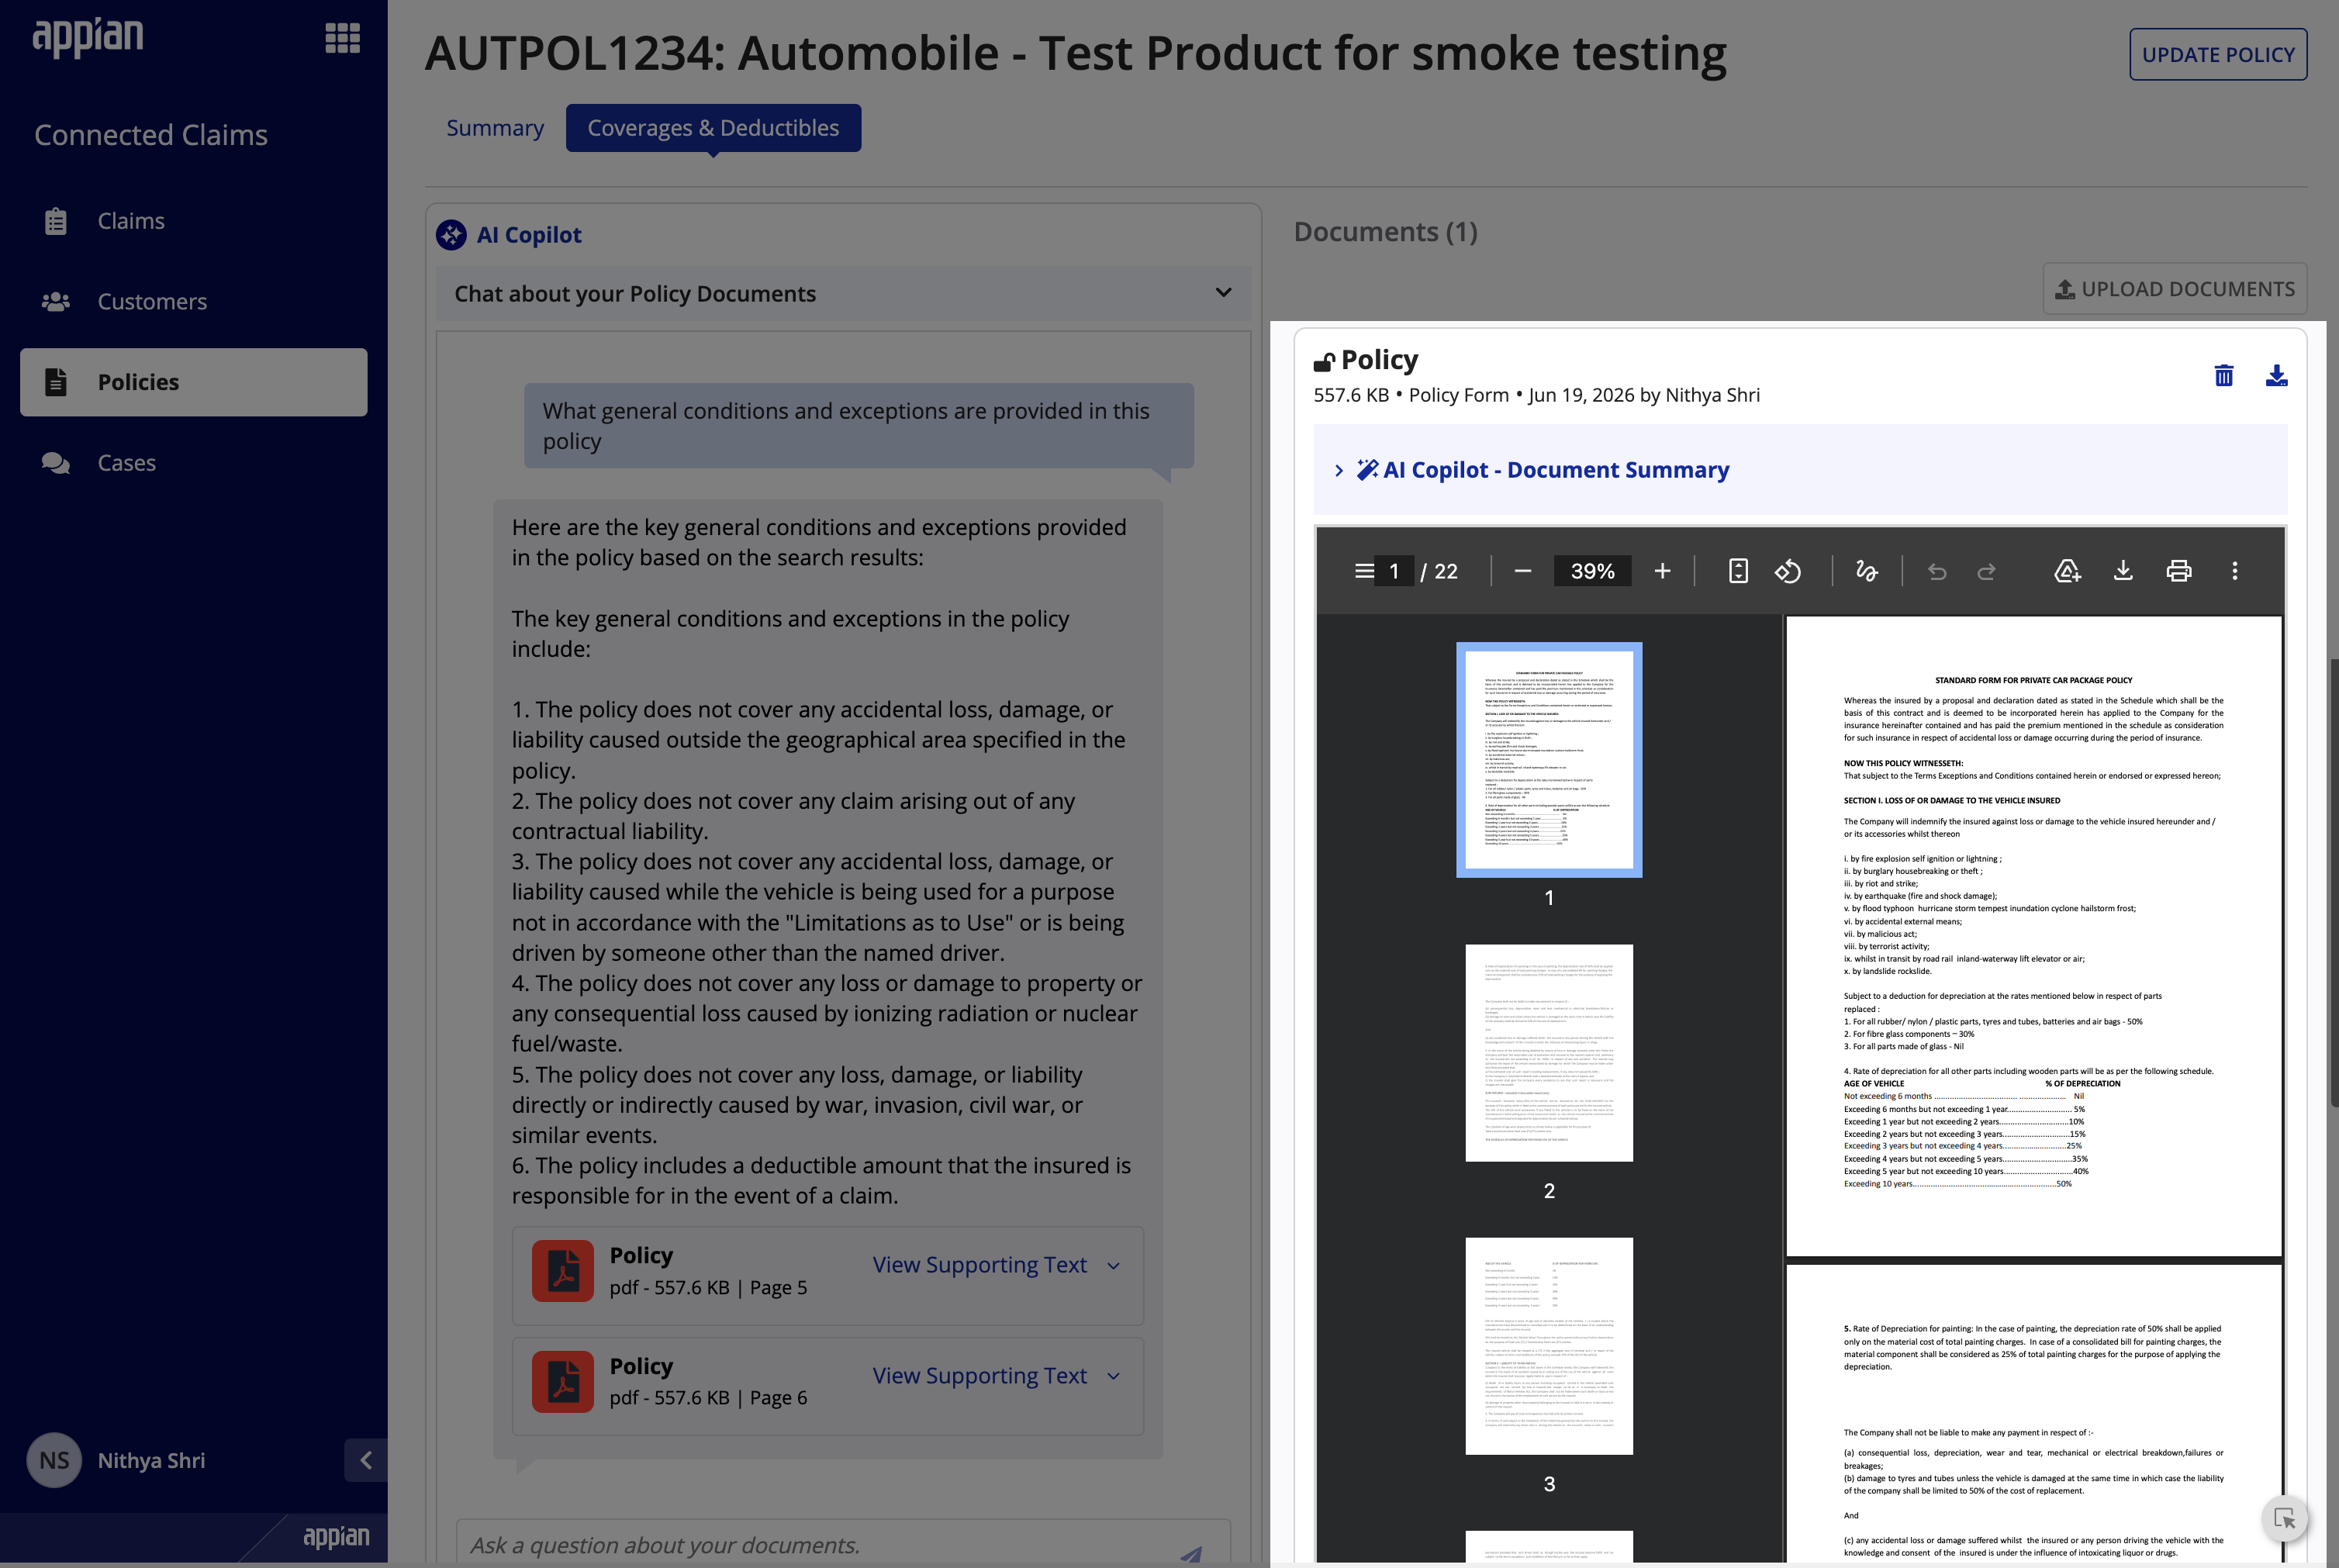Zoom in the PDF with plus icon
Viewport: 2339px width, 1568px height.
pos(1662,571)
